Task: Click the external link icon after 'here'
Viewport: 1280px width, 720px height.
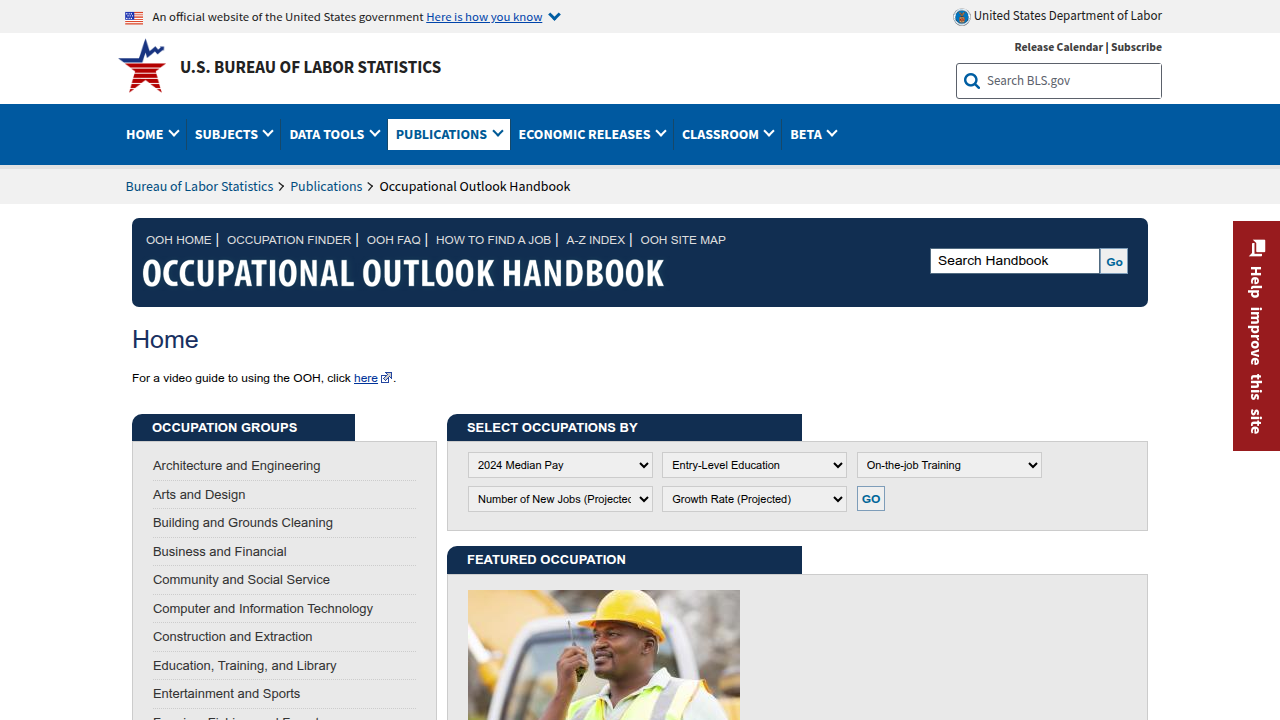Action: (387, 377)
